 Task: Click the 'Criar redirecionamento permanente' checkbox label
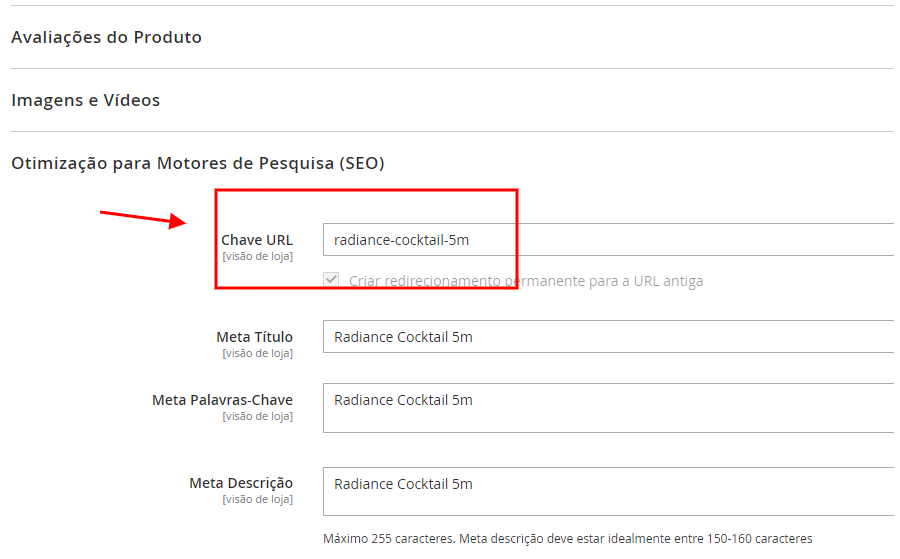(526, 281)
